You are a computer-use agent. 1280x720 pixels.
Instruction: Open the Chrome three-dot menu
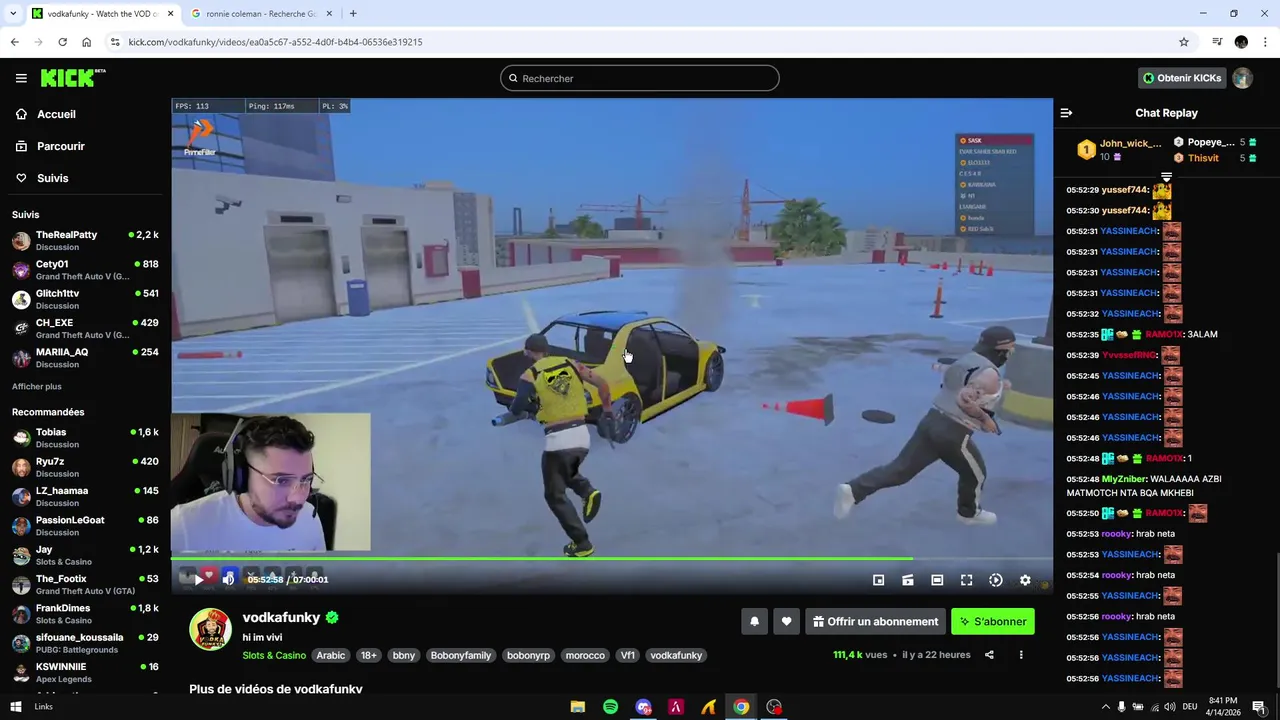[1266, 42]
